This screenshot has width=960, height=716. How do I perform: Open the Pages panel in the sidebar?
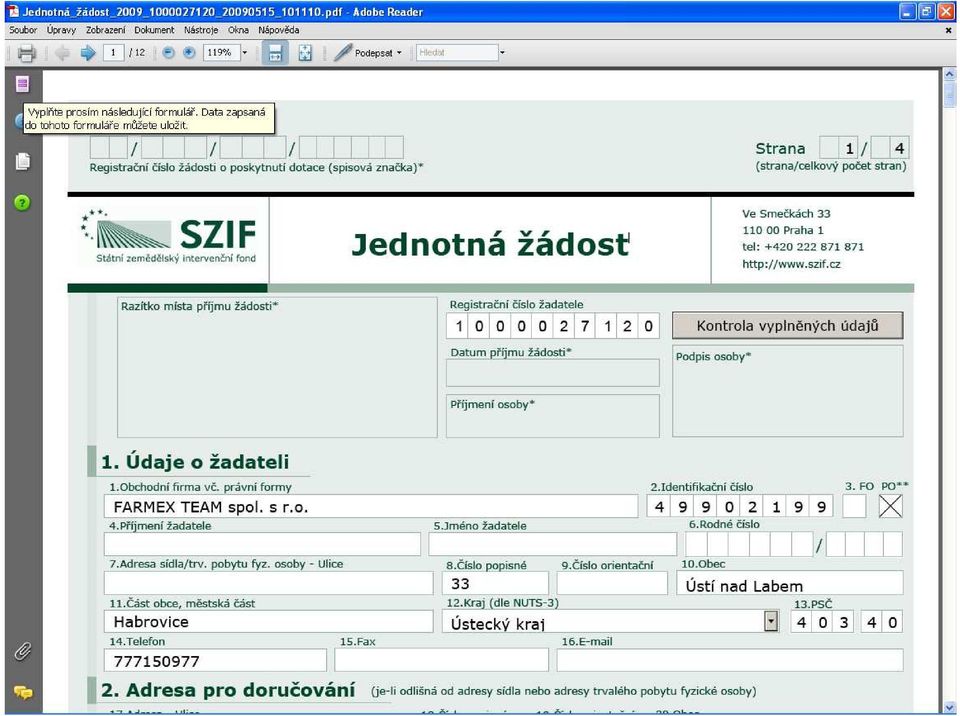pyautogui.click(x=23, y=161)
